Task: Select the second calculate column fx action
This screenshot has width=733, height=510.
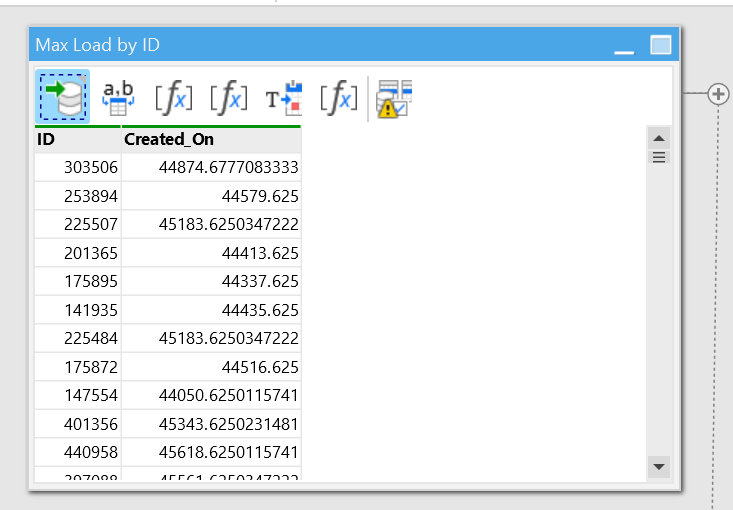Action: [229, 98]
